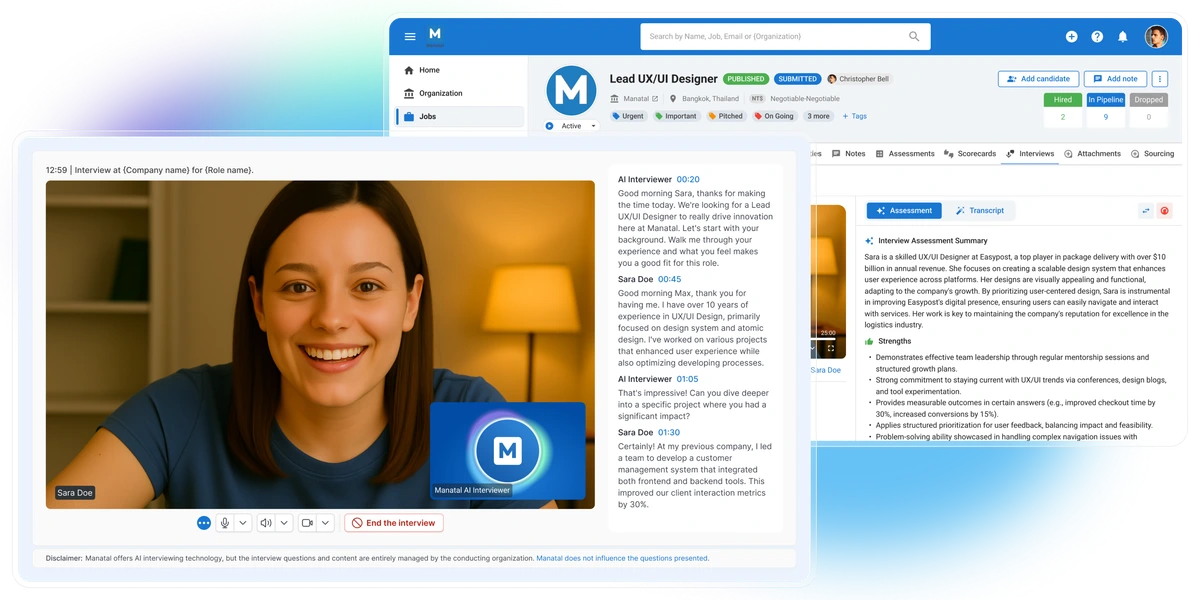Mute the microphone
This screenshot has height=600, width=1200.
click(x=225, y=522)
